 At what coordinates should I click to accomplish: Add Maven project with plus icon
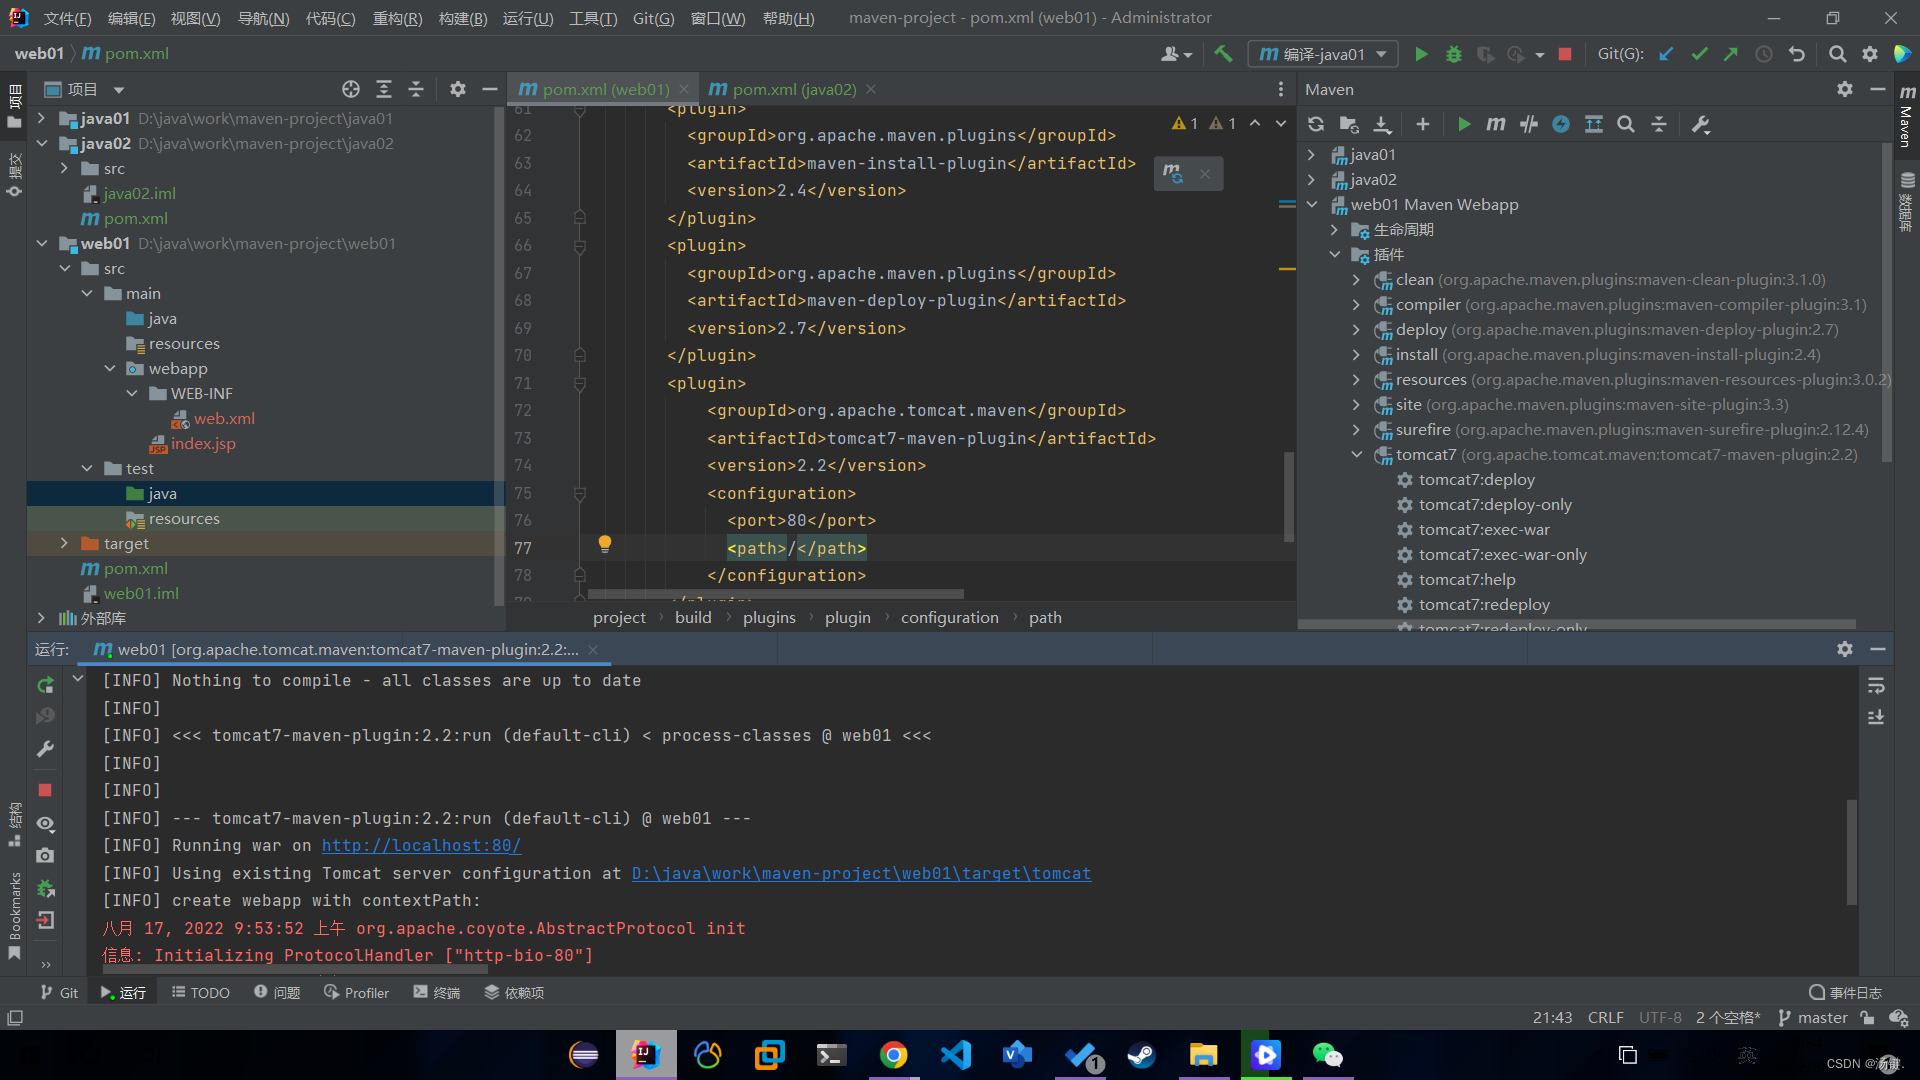(1422, 124)
